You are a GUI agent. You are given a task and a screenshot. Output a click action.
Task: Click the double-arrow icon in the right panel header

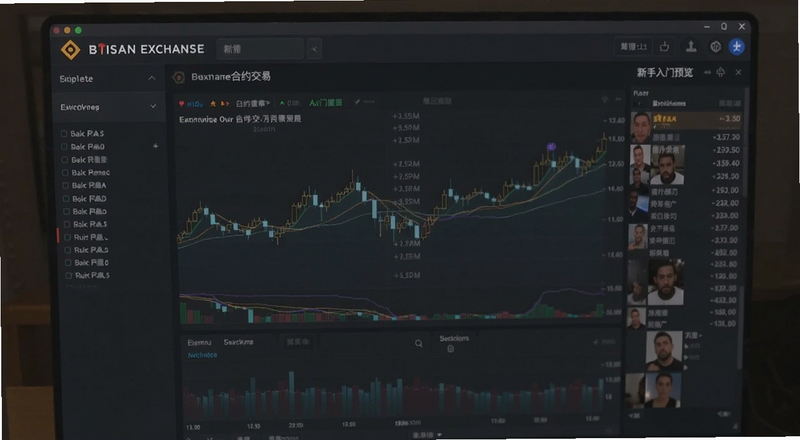(x=707, y=72)
